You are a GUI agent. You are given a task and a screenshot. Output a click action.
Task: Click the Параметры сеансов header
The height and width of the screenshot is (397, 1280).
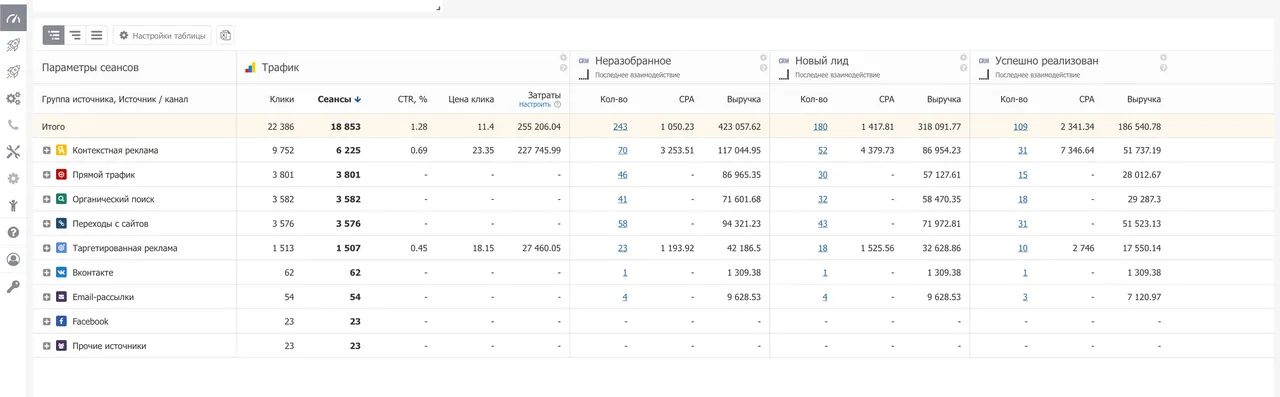point(90,67)
